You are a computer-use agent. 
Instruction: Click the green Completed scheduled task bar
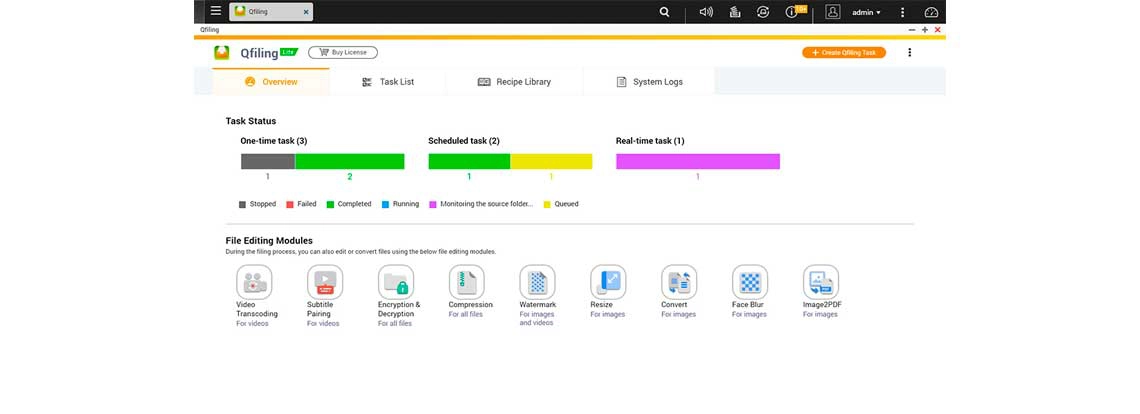pos(469,162)
